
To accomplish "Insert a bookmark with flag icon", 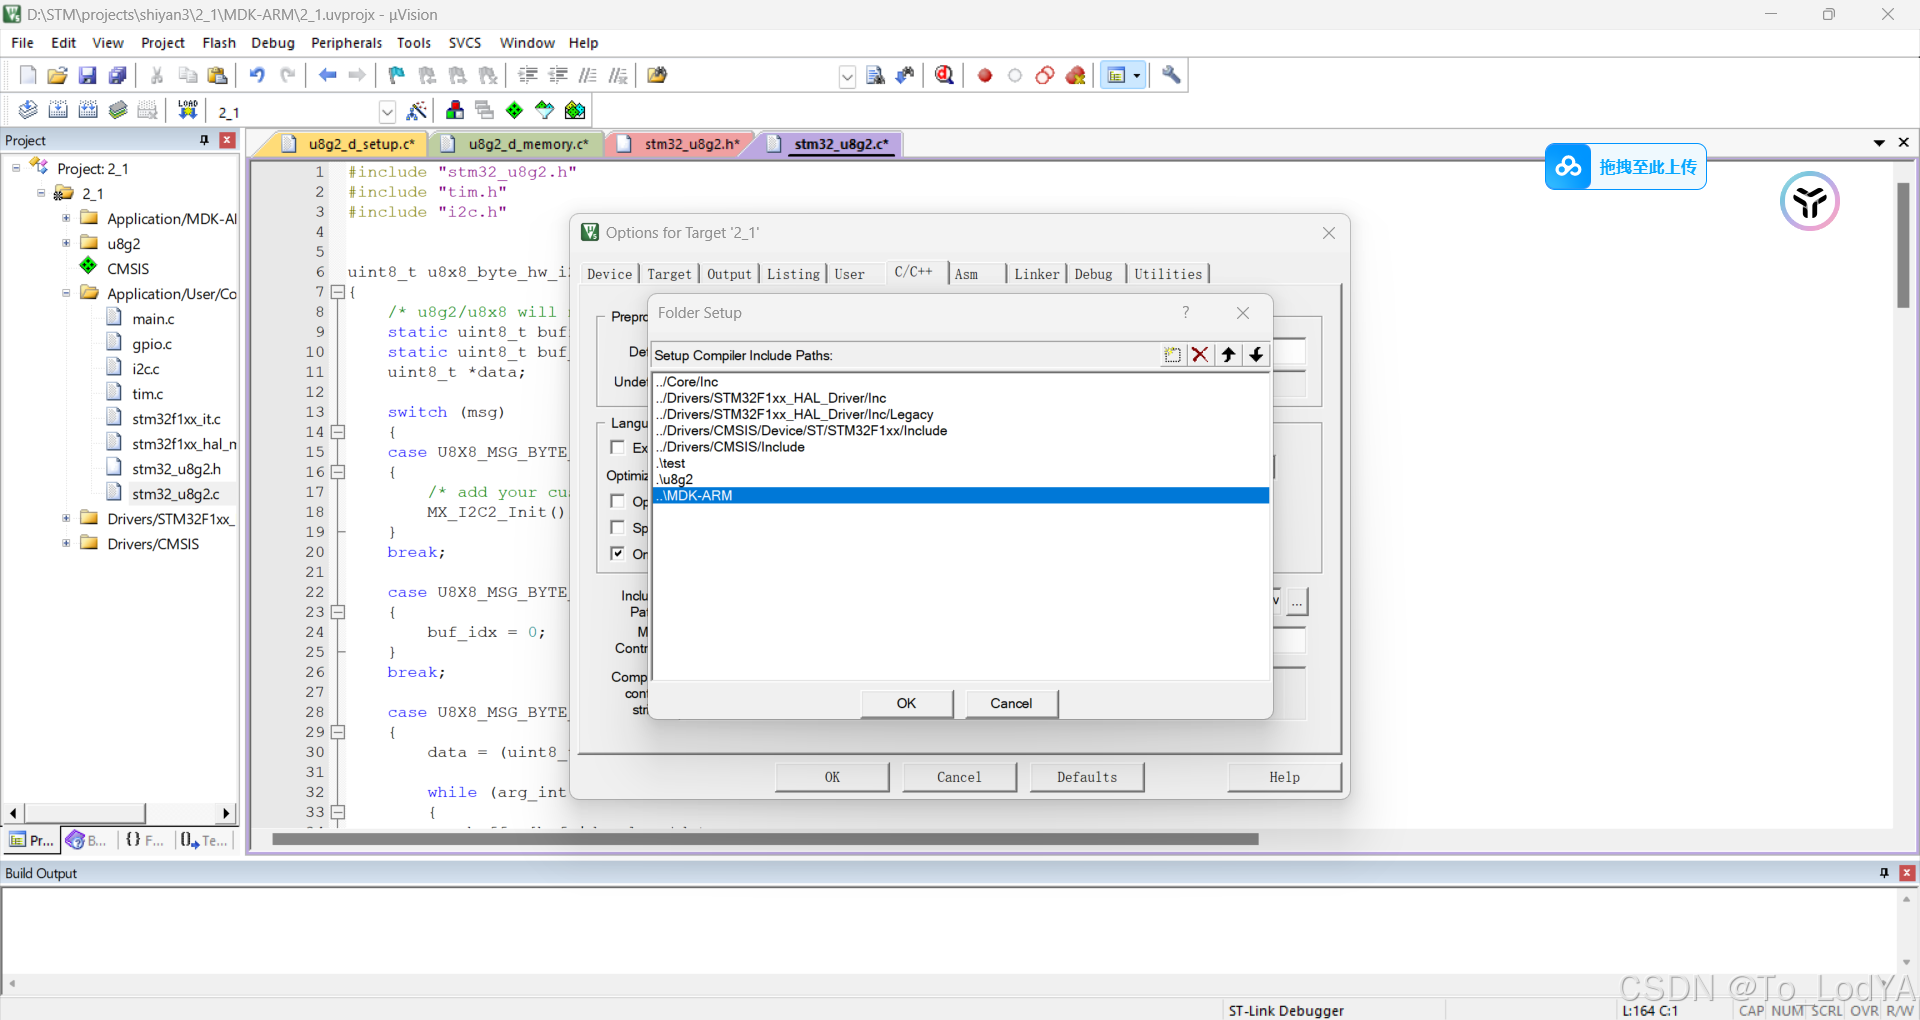I will 397,75.
